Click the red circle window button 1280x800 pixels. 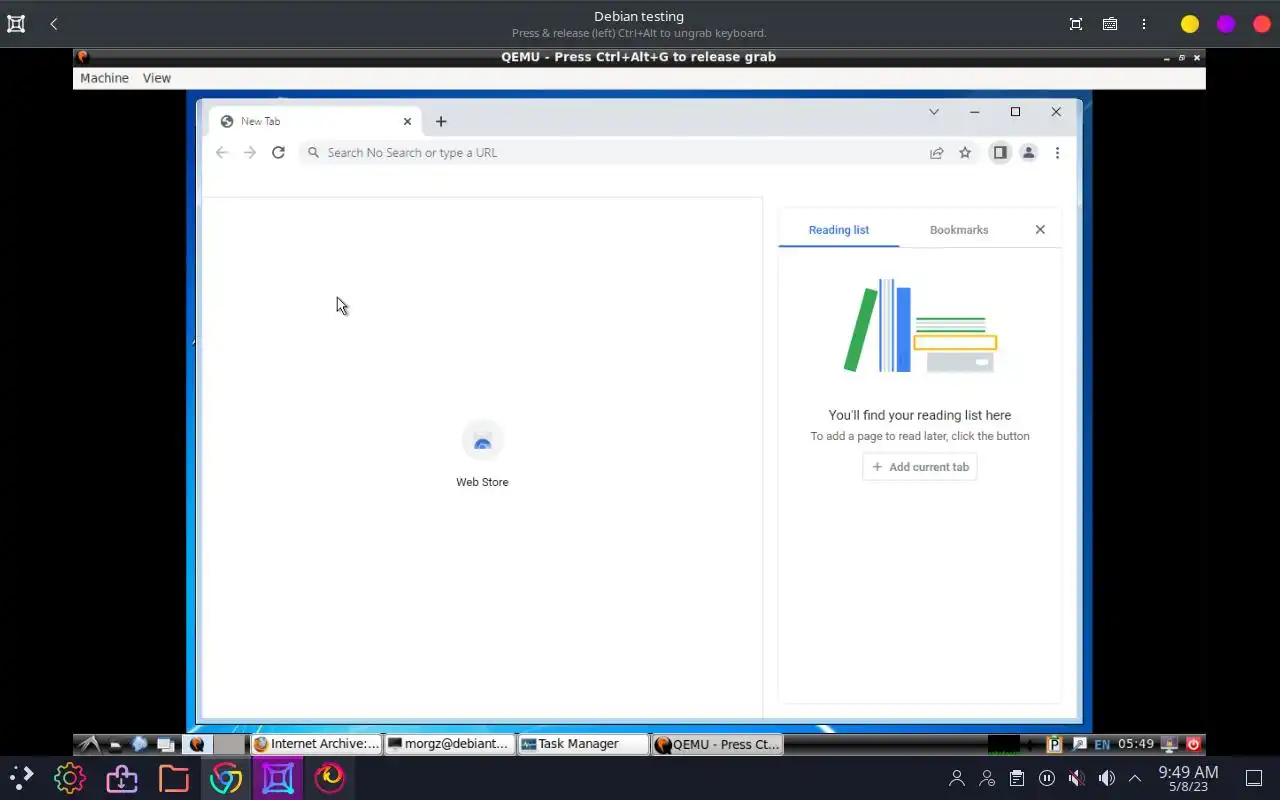click(x=1262, y=24)
